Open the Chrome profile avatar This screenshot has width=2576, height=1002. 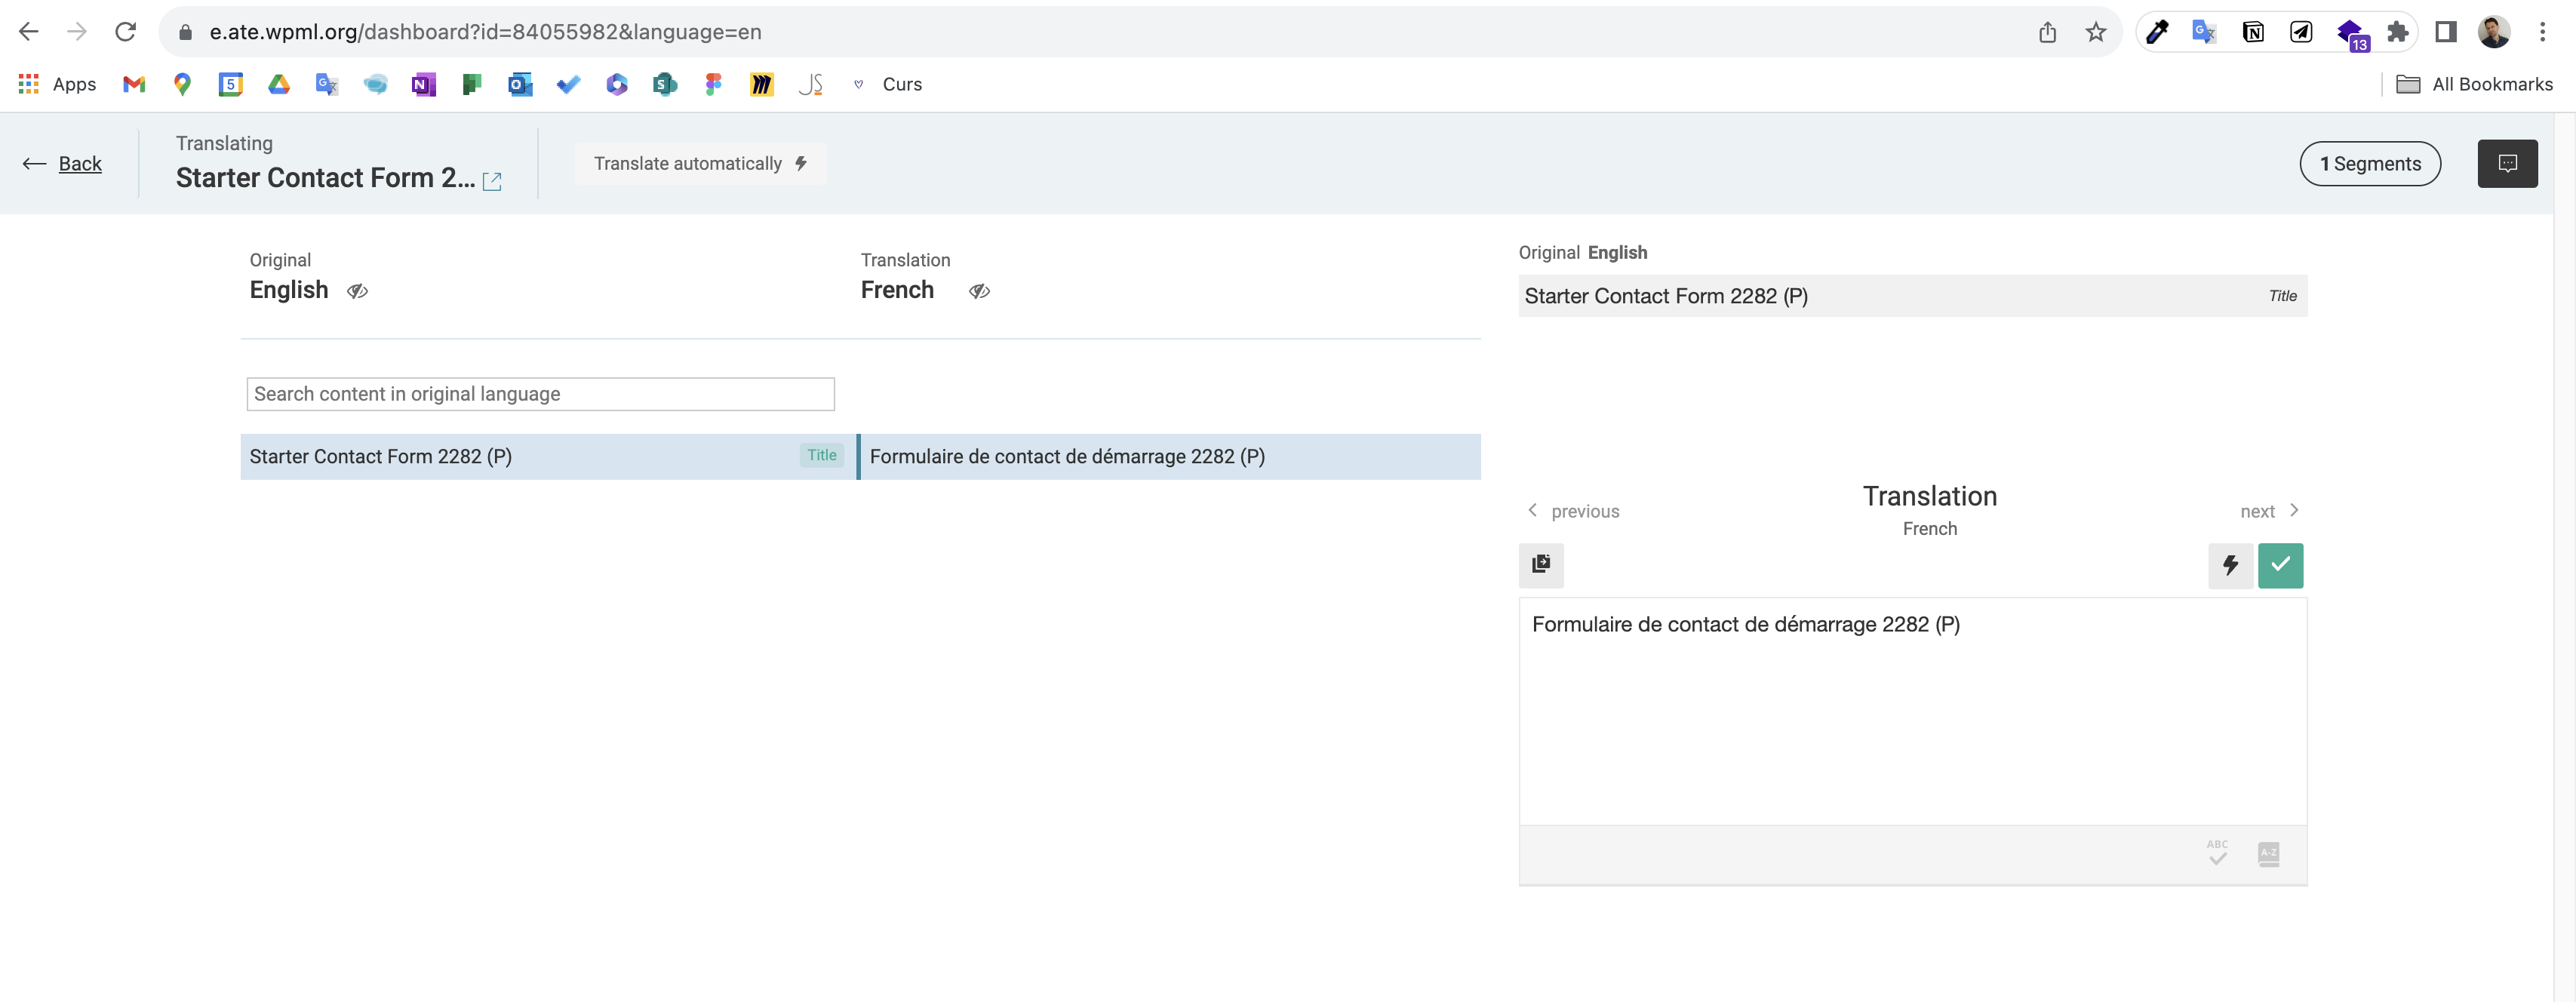[x=2494, y=32]
